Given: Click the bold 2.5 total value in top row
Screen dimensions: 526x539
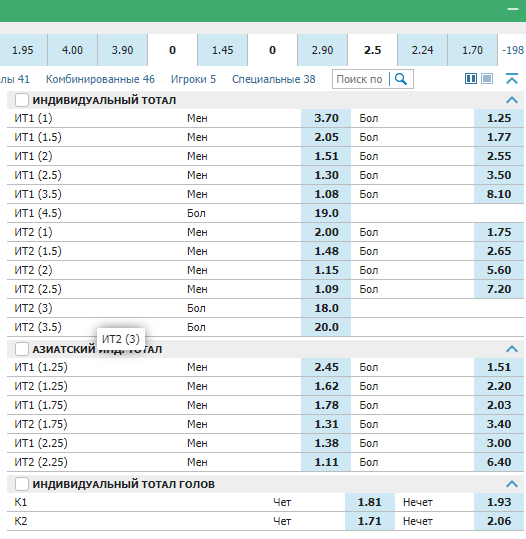Looking at the screenshot, I should [x=373, y=50].
